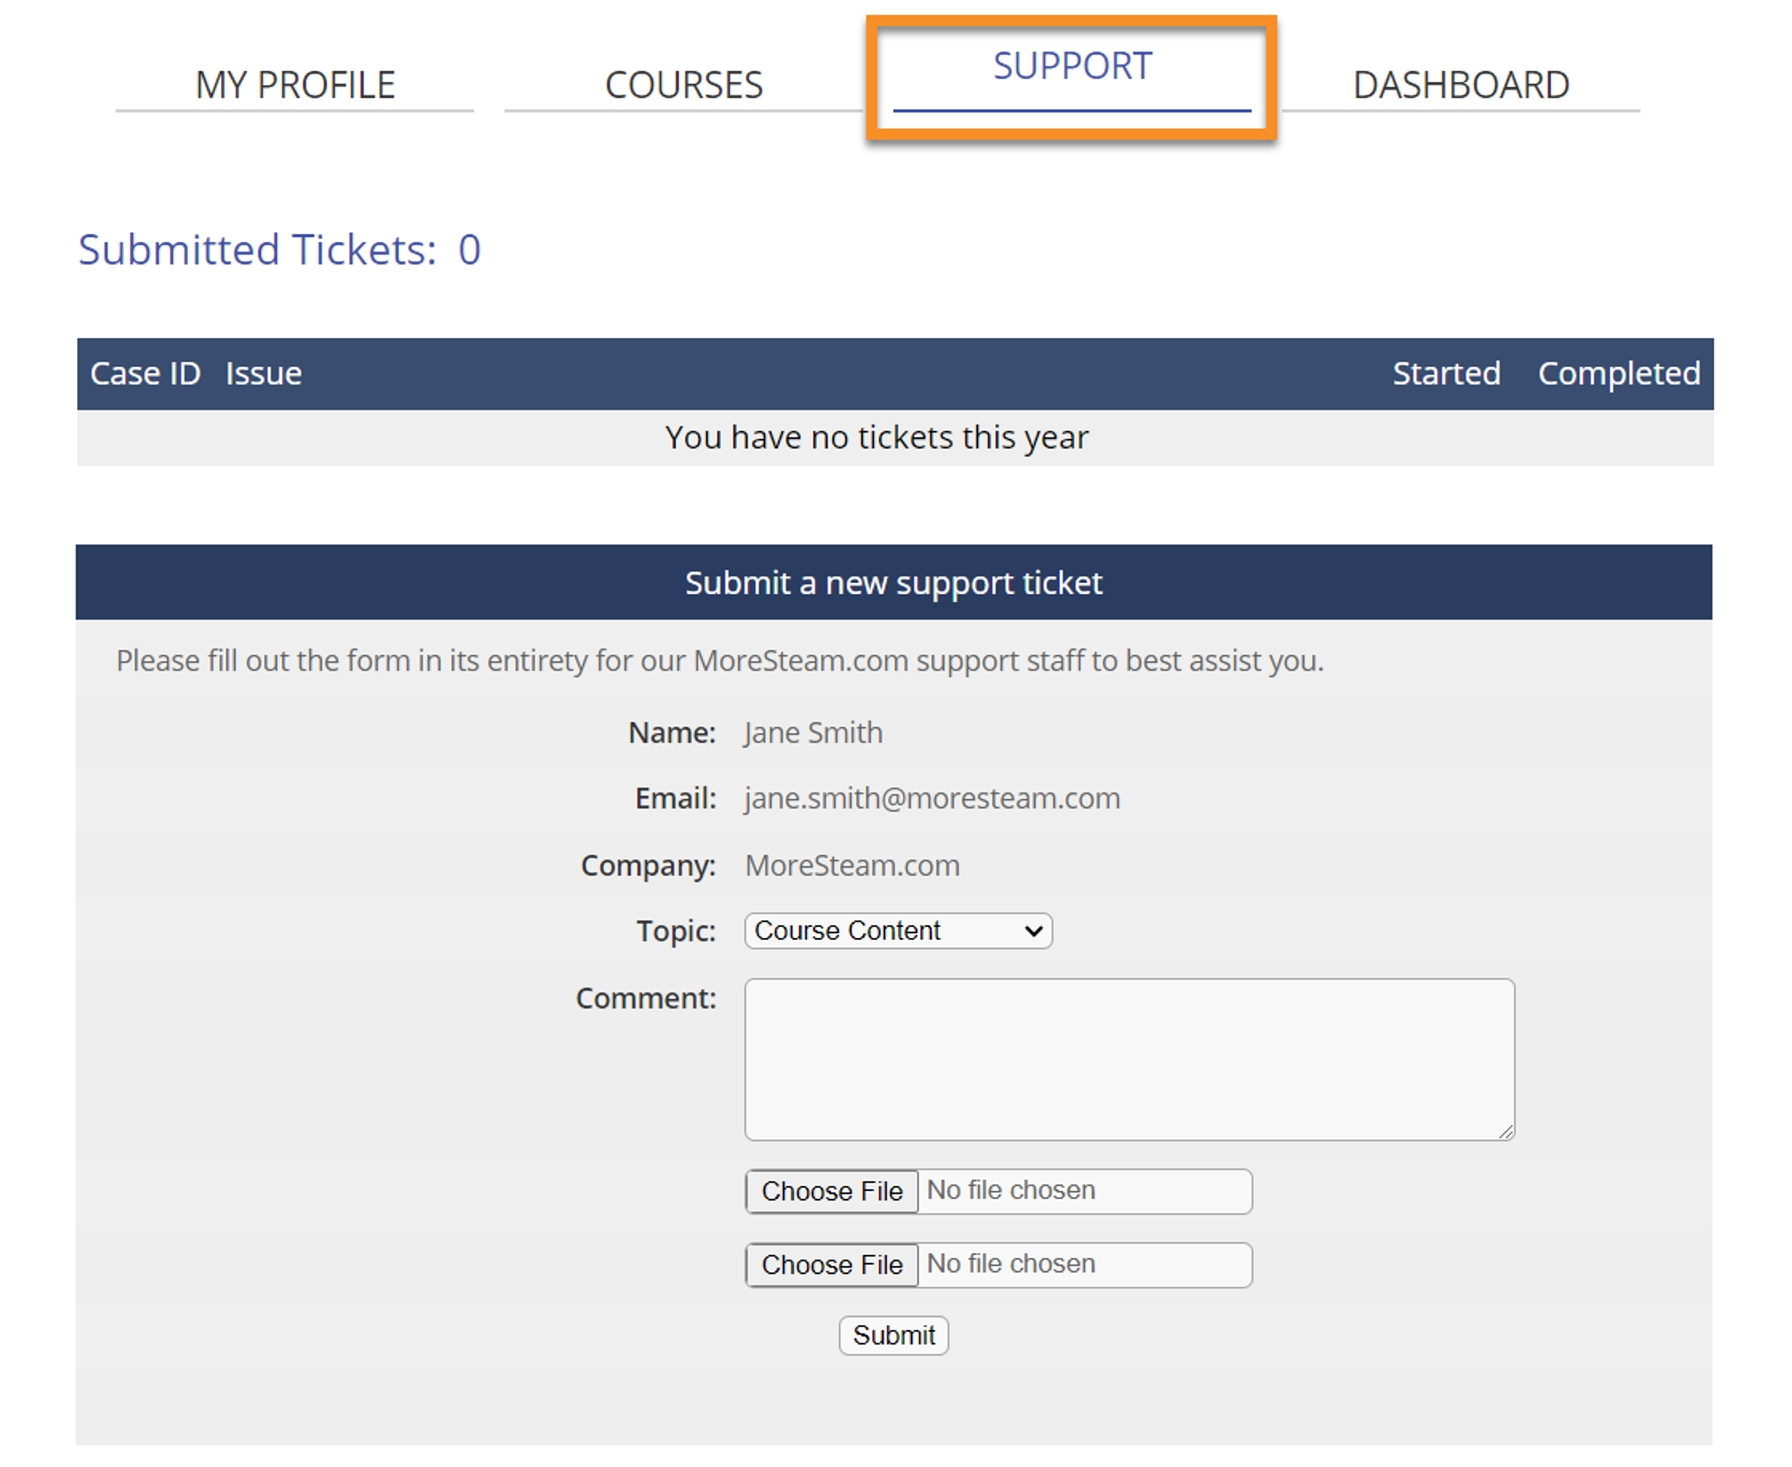Click inside the Comment text area
This screenshot has height=1467, width=1792.
click(1129, 1059)
